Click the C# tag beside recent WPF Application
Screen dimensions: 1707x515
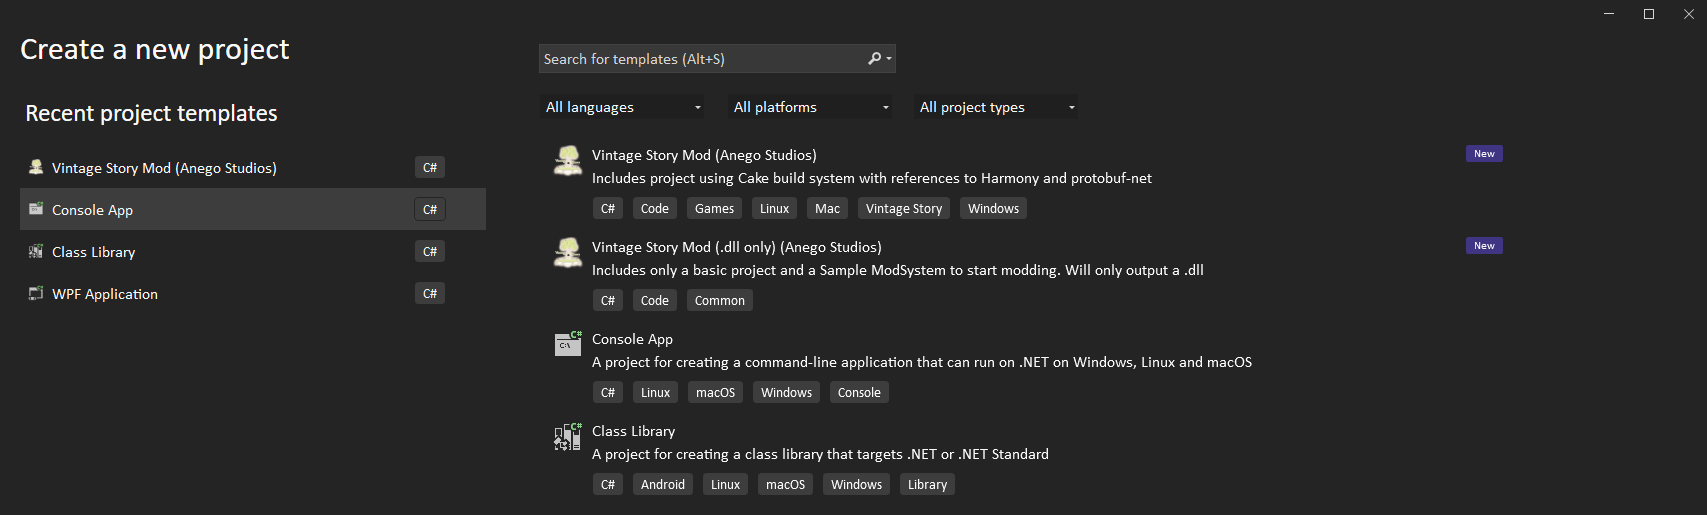[x=430, y=294]
